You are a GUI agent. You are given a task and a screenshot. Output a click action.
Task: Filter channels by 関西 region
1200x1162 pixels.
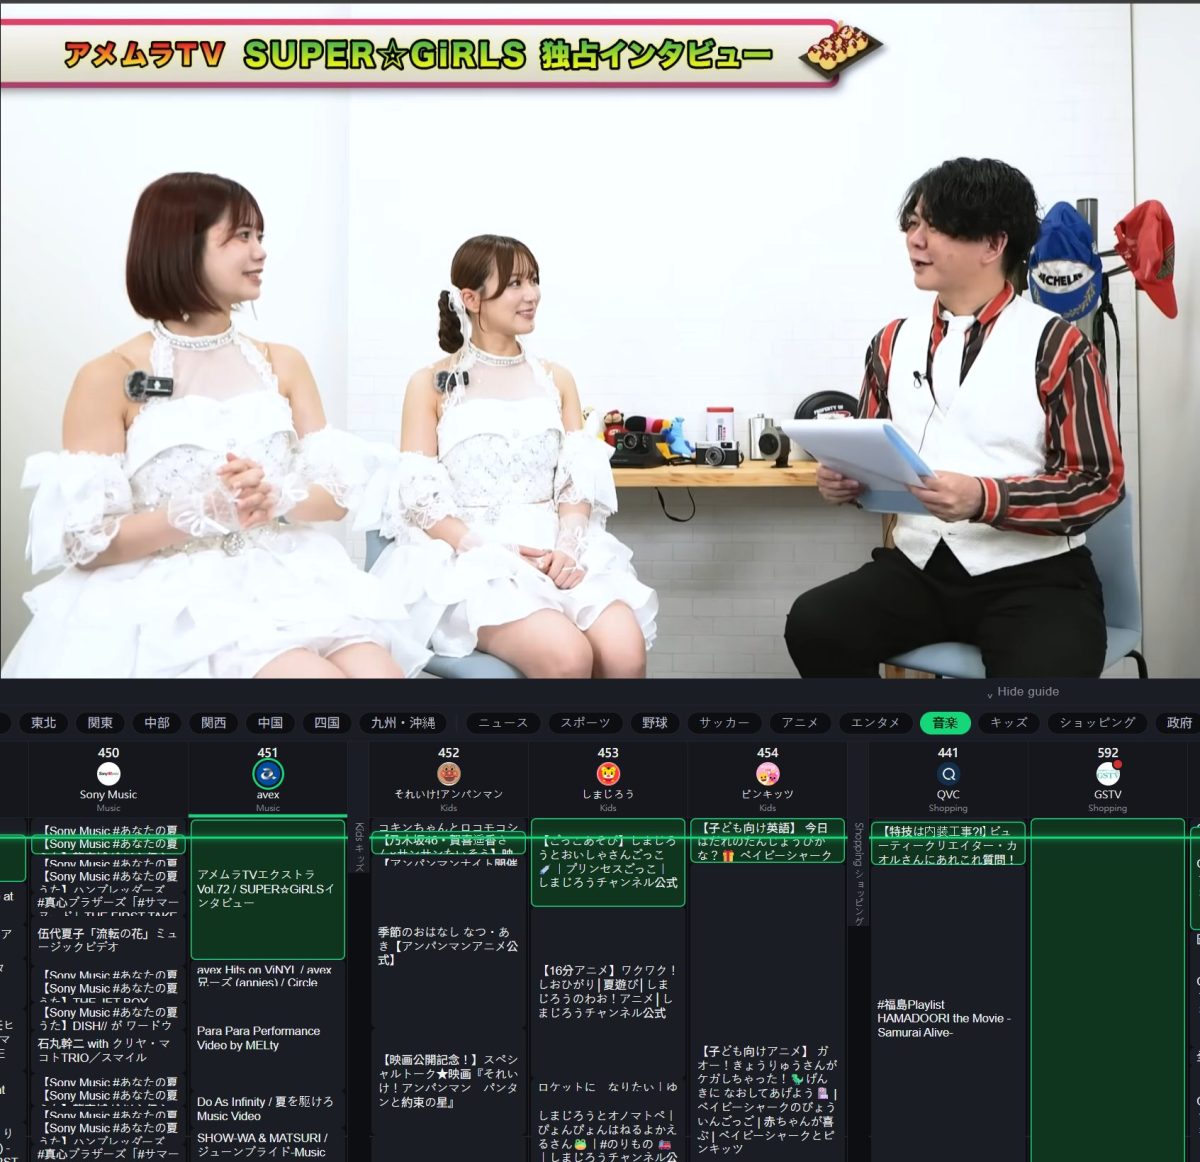[x=214, y=722]
